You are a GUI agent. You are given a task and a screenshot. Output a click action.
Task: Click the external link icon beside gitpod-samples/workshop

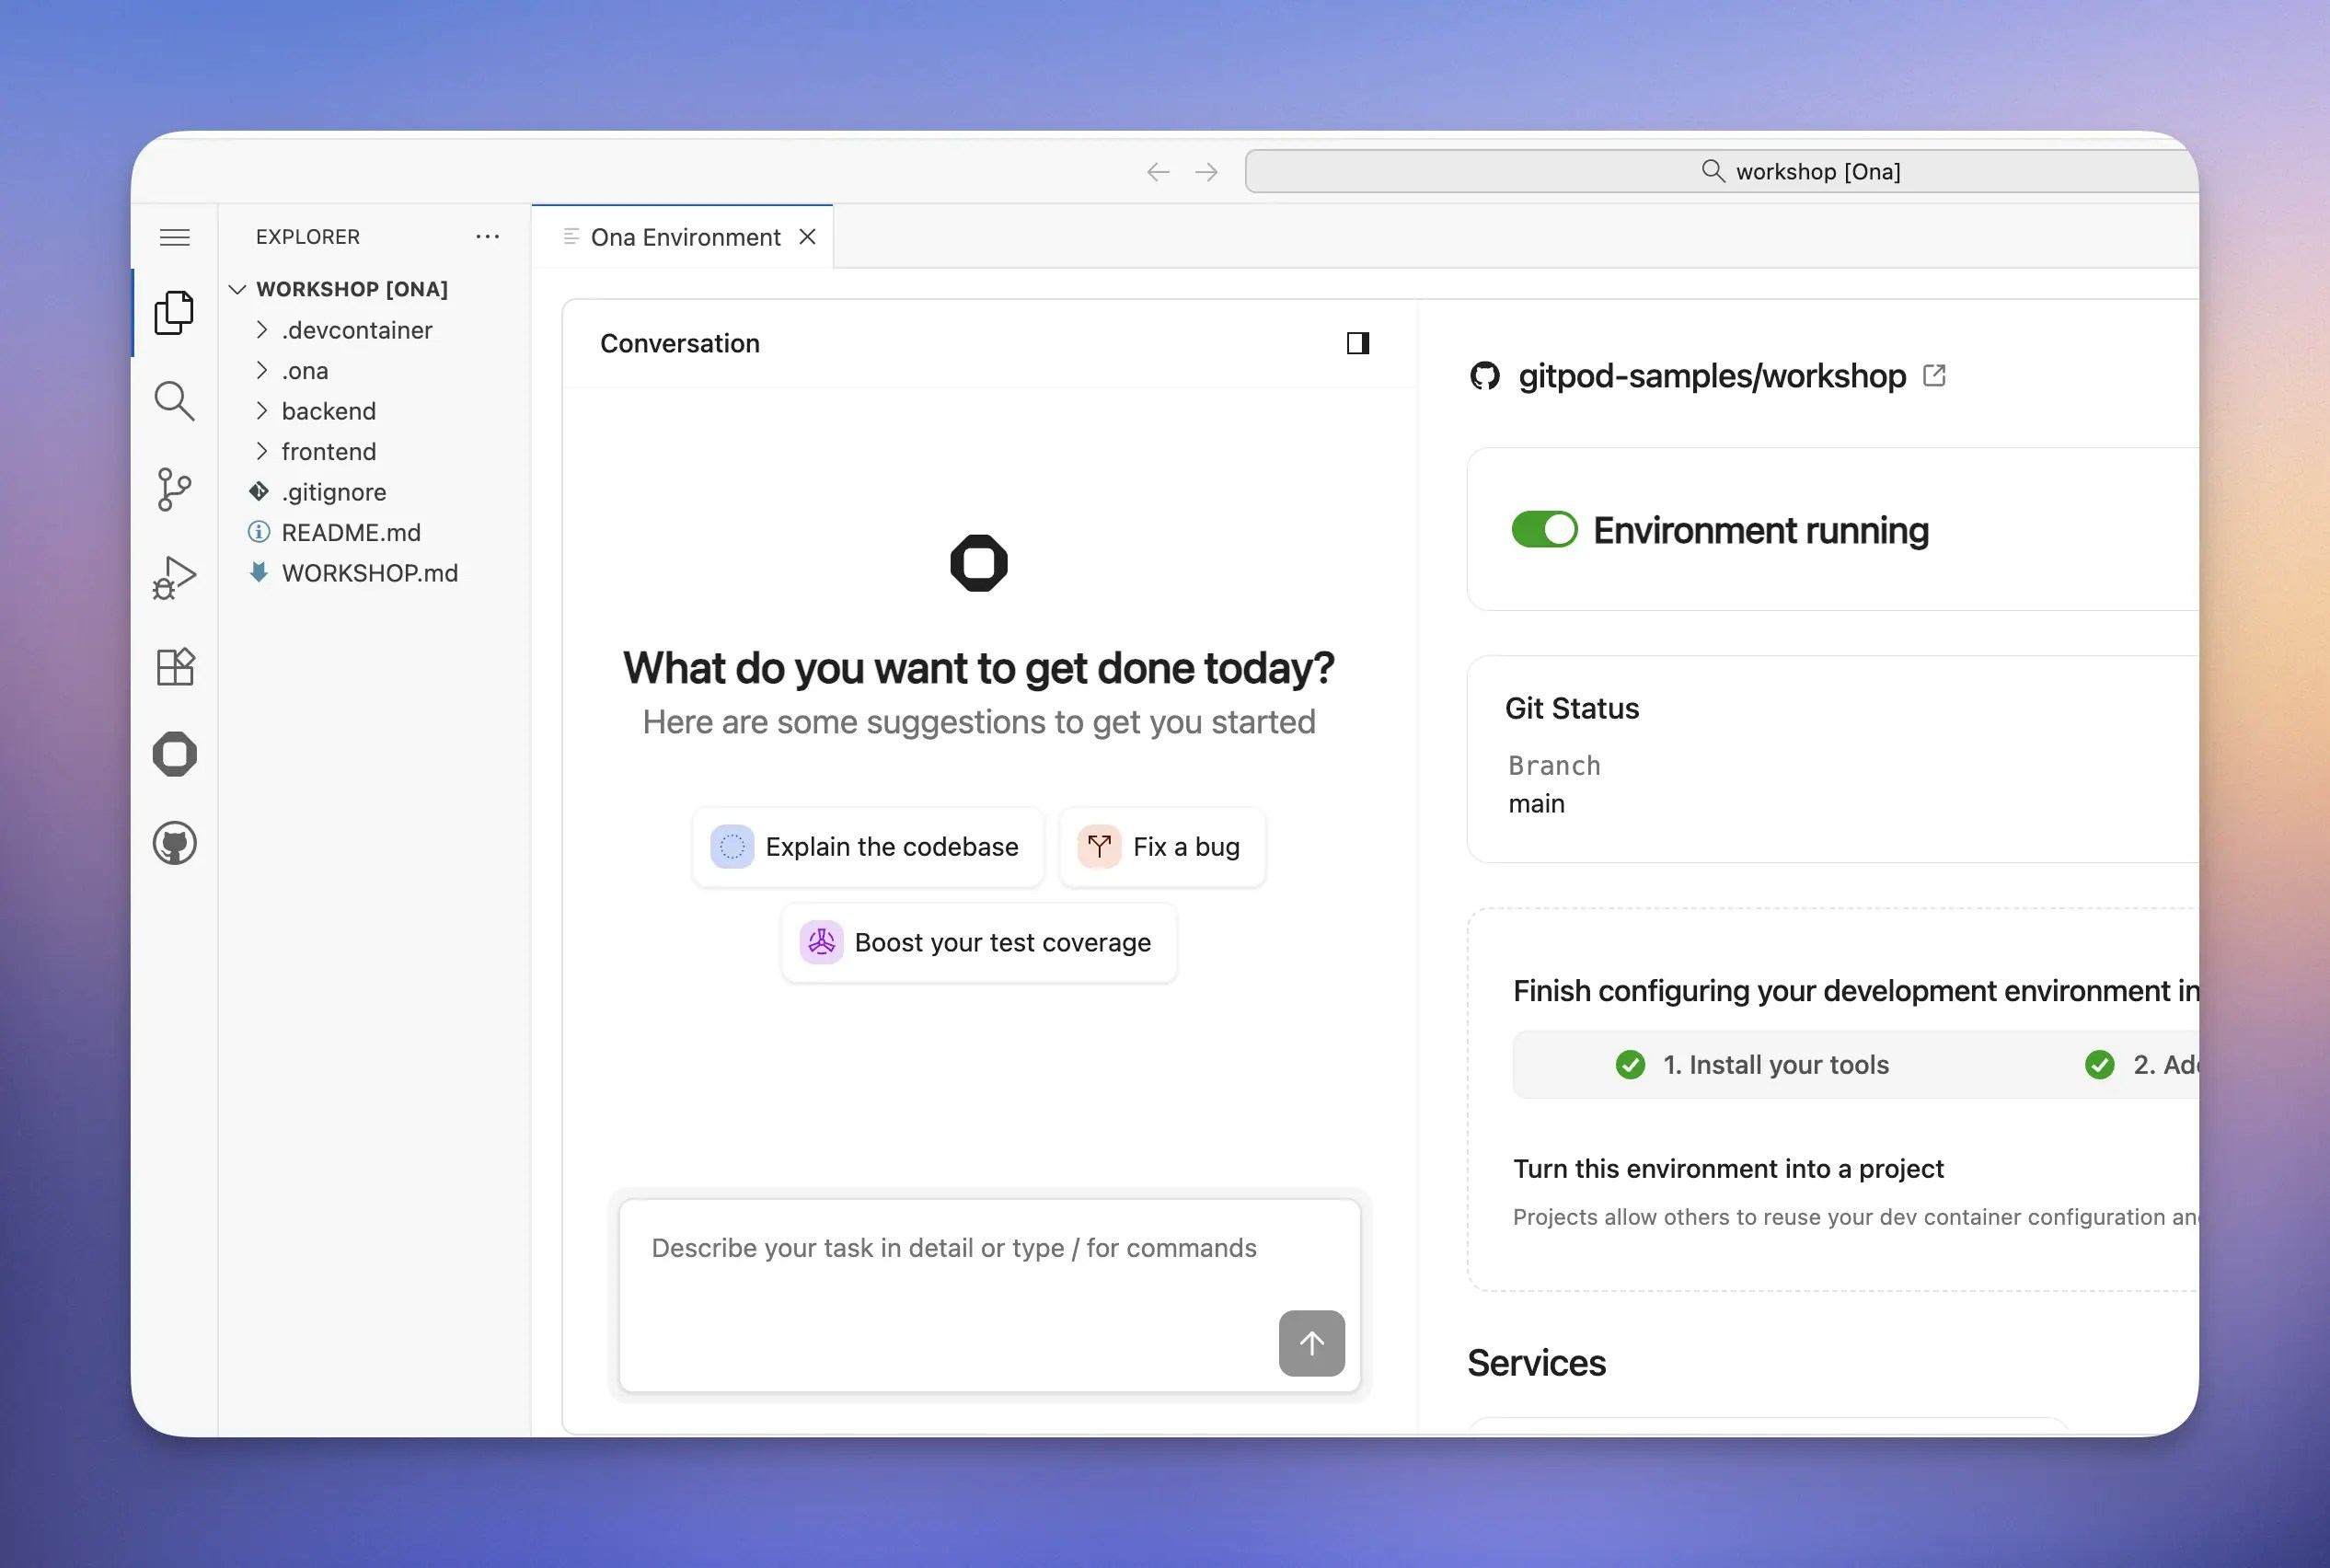coord(1934,376)
